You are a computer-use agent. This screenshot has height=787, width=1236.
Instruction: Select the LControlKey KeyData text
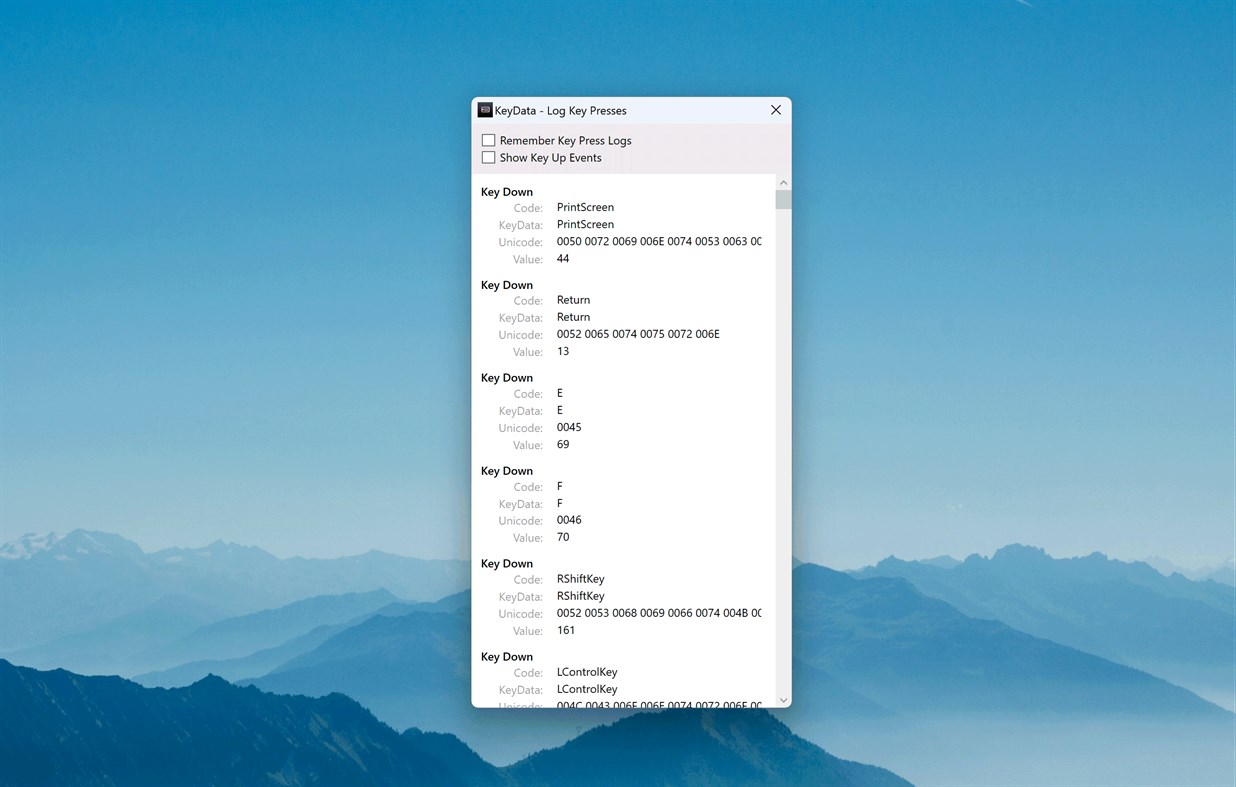coord(586,689)
